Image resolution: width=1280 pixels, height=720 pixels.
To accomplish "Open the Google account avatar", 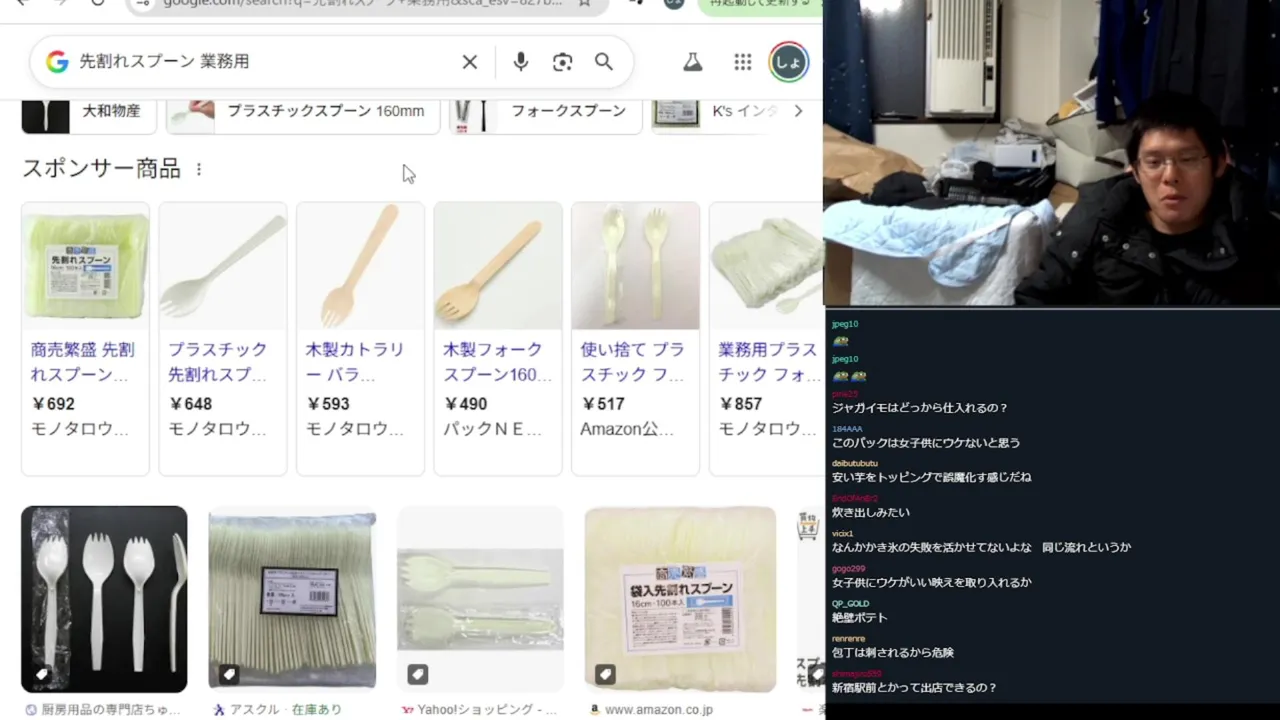I will (x=788, y=62).
